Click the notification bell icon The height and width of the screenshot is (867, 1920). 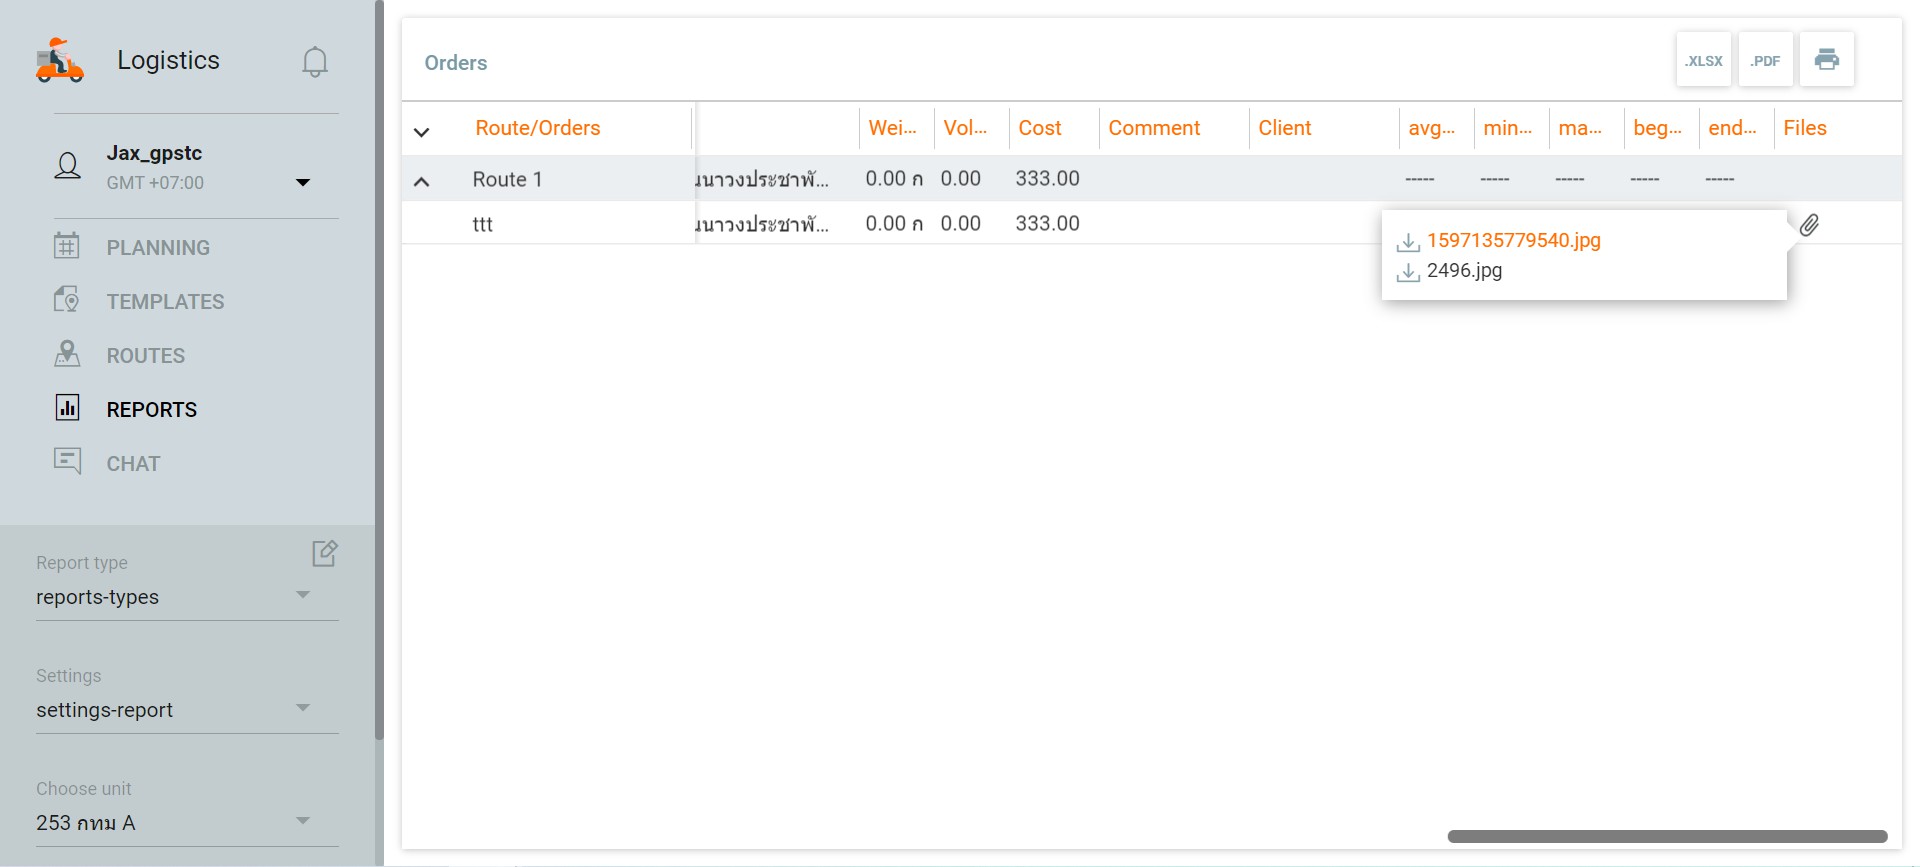[315, 62]
